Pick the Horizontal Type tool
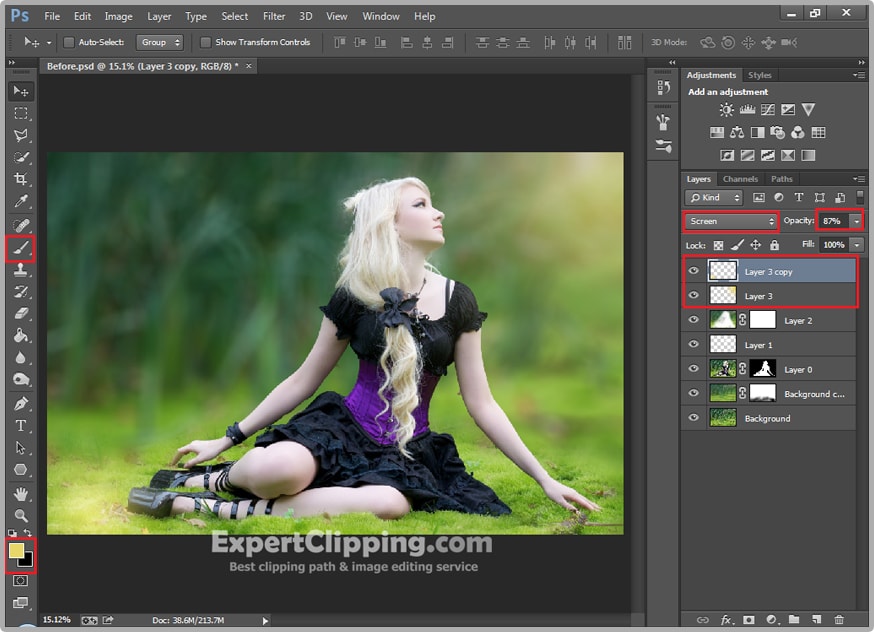874x632 pixels. click(21, 426)
